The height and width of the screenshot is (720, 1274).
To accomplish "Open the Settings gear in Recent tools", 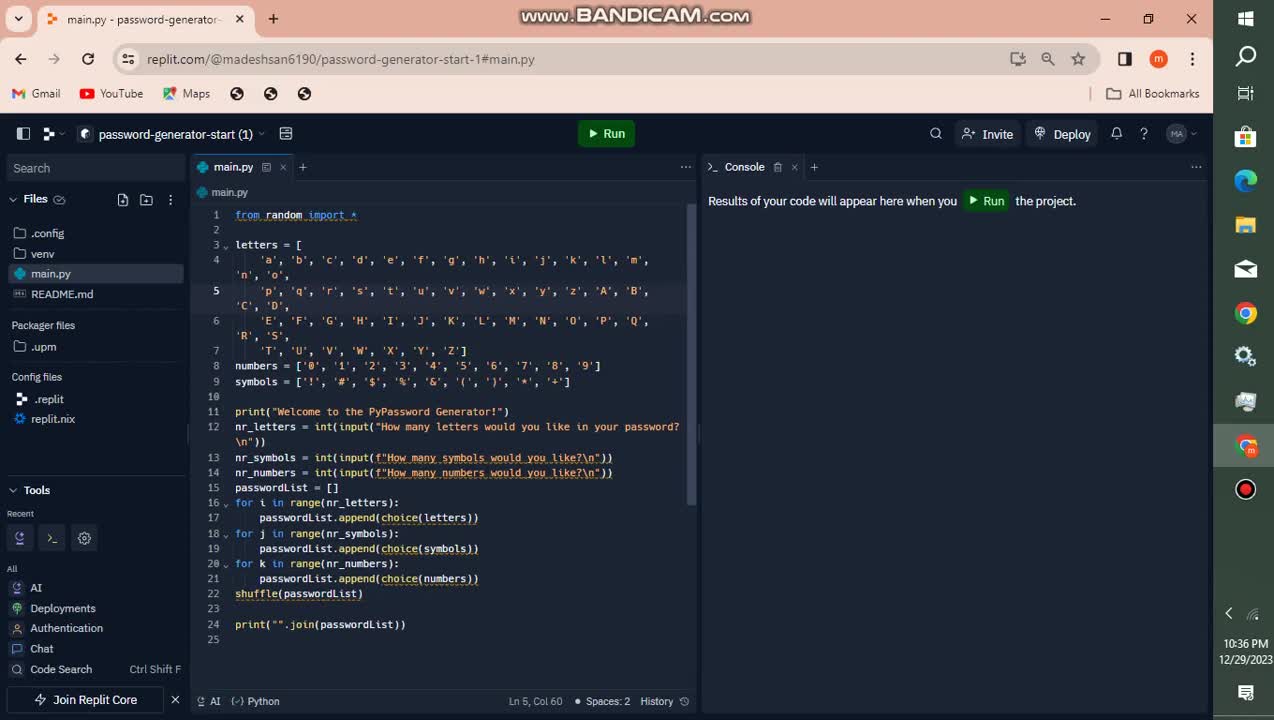I will coord(85,538).
